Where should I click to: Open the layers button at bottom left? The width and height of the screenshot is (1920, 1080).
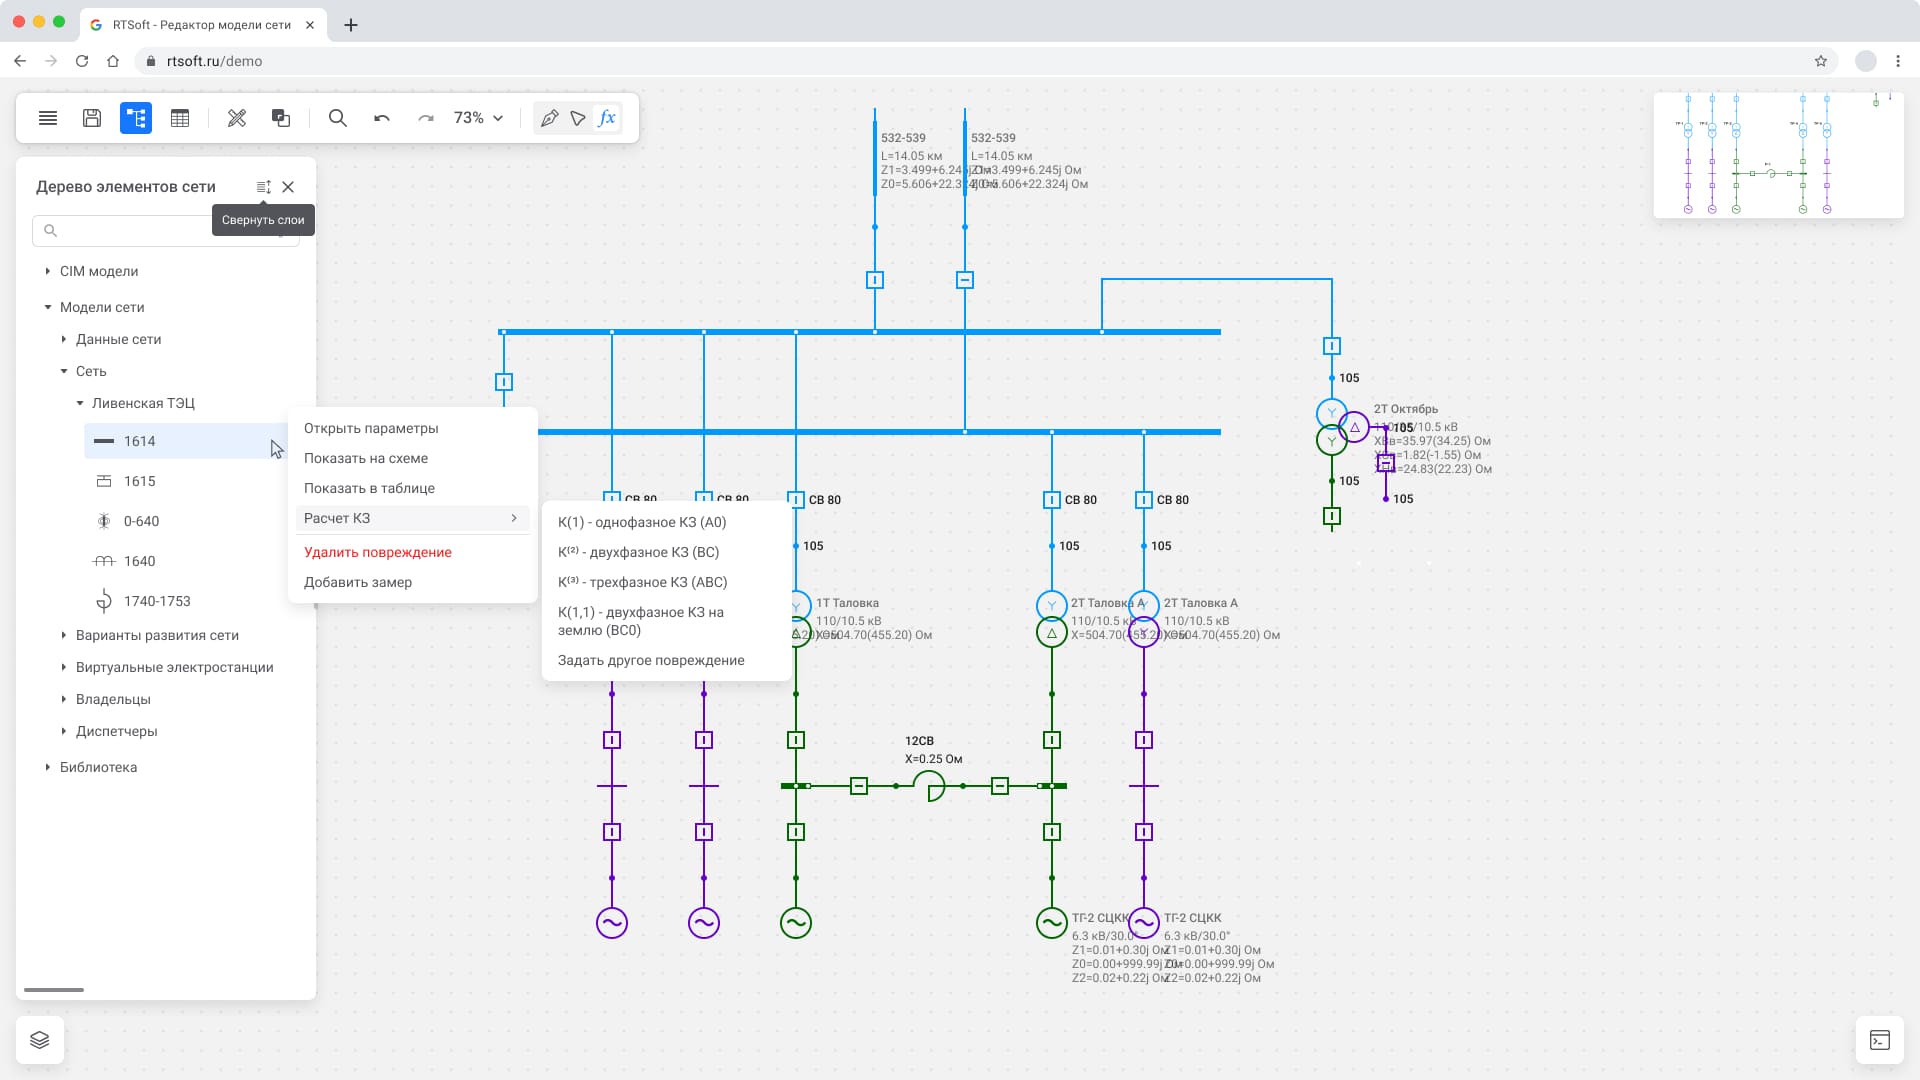tap(40, 1040)
